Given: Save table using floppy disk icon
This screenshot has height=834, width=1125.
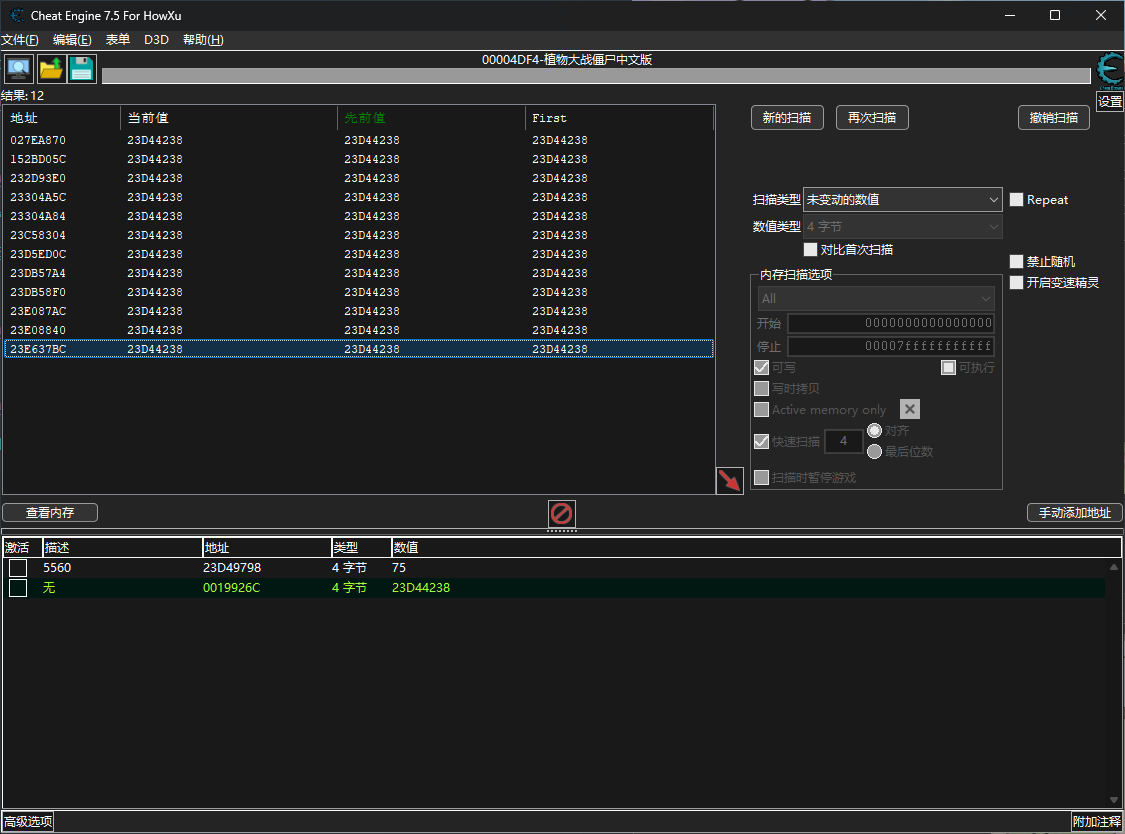Looking at the screenshot, I should (81, 68).
